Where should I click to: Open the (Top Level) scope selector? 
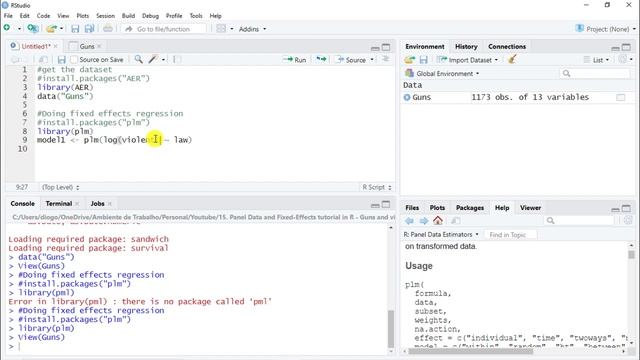coord(60,187)
